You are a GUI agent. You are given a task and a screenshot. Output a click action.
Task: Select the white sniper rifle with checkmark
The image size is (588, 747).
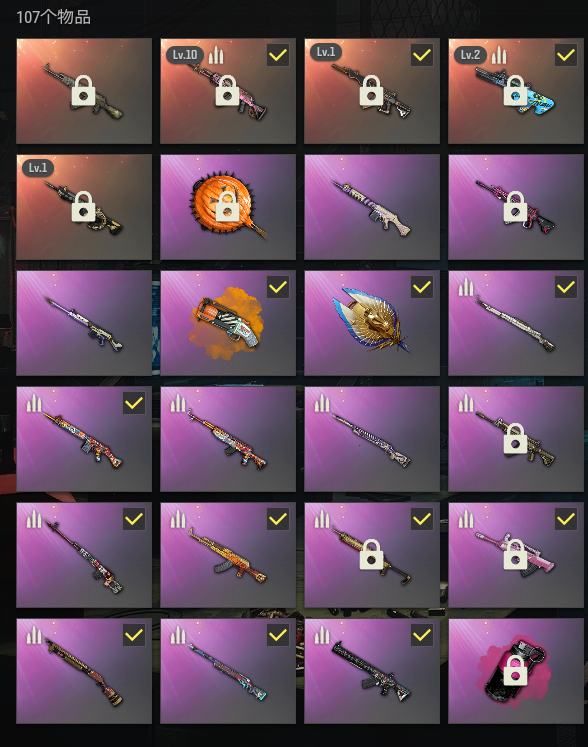point(516,323)
